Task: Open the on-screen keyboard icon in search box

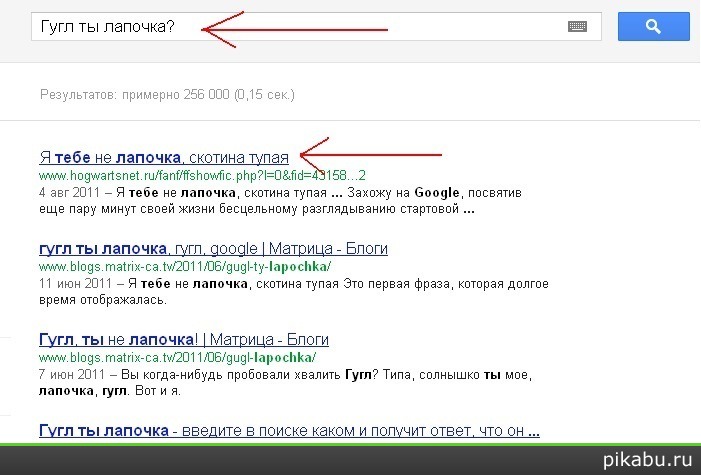Action: pyautogui.click(x=577, y=28)
